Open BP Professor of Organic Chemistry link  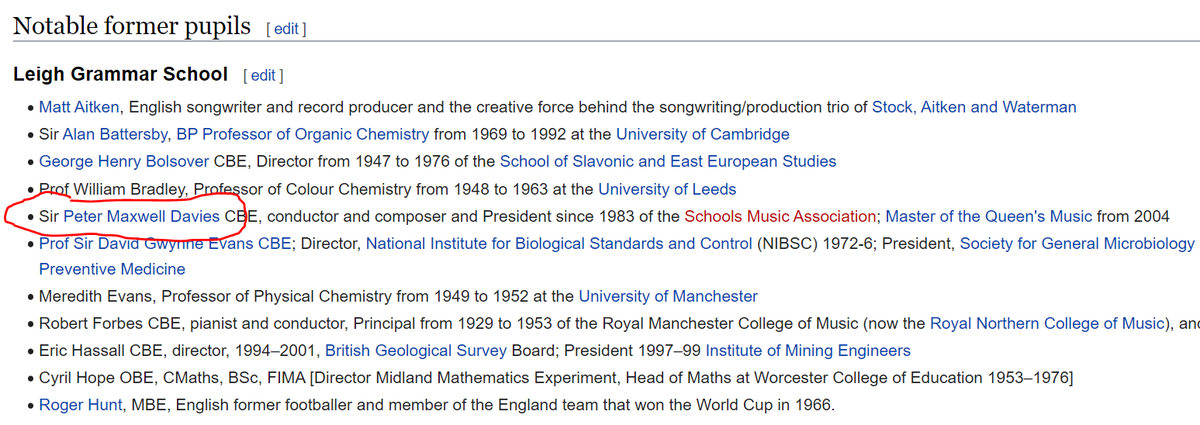coord(302,134)
